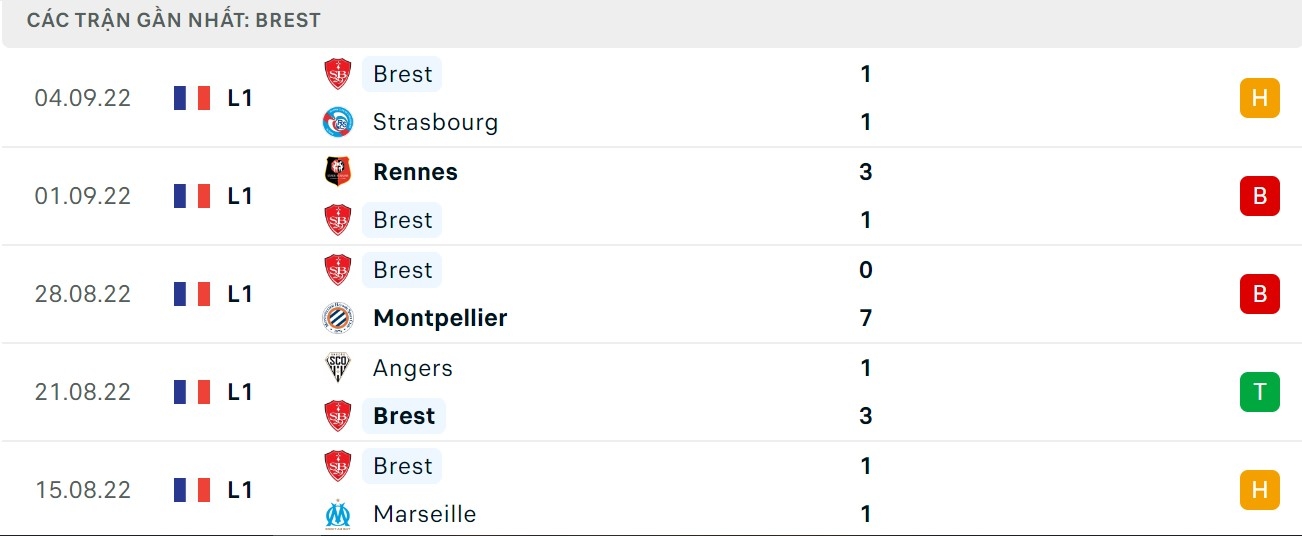Click the Marseille club crest icon
The width and height of the screenshot is (1302, 536).
338,514
